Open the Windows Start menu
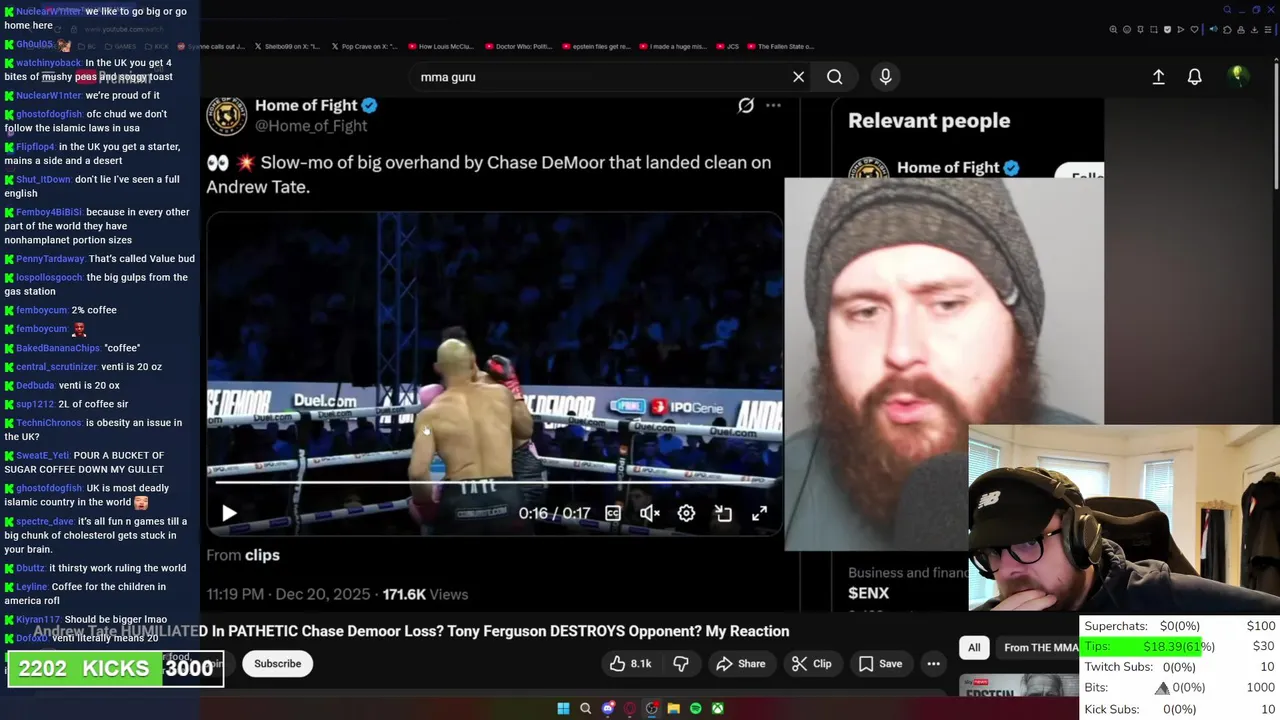Screen dimensions: 1280x720 [563, 708]
